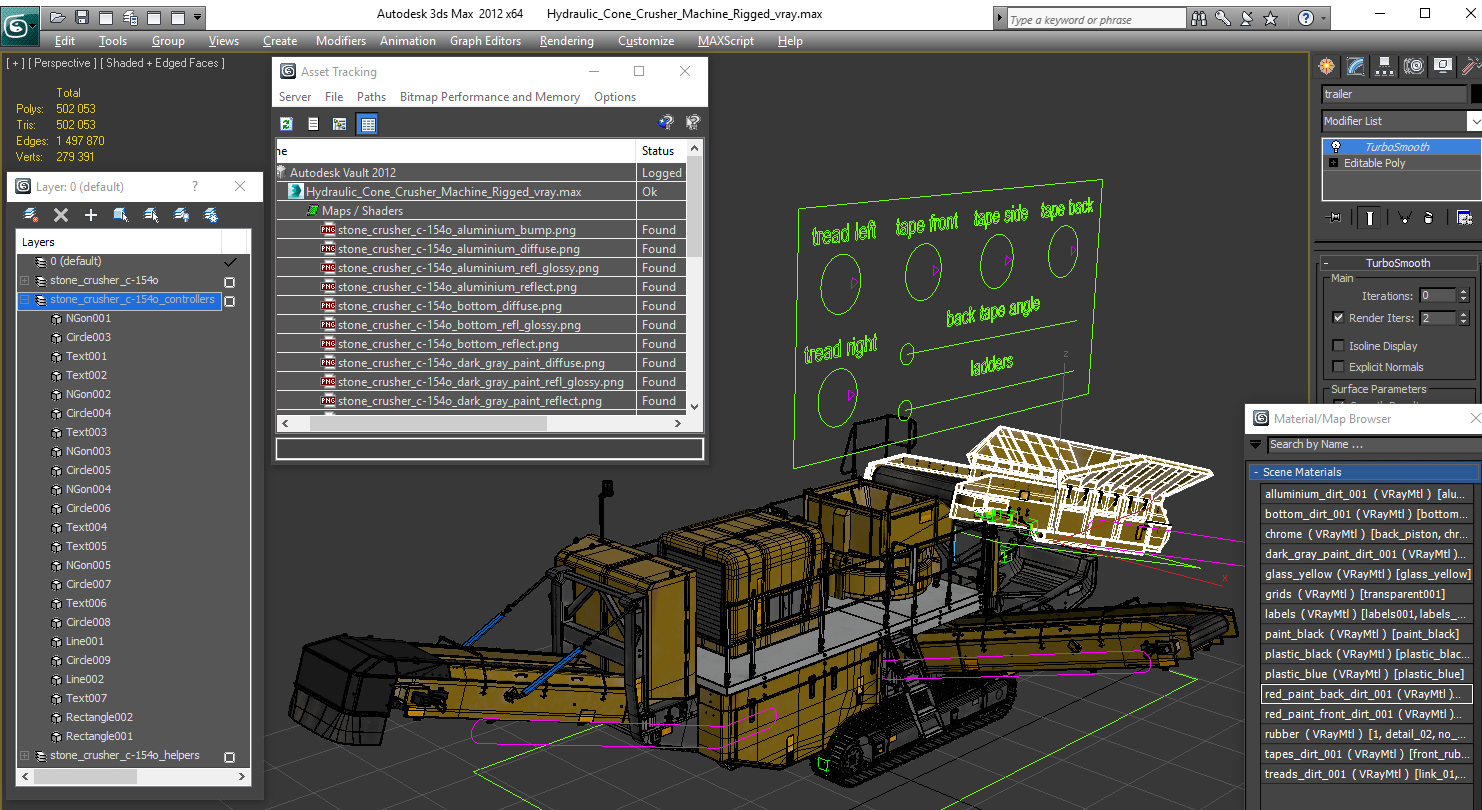Viewport: 1482px width, 810px height.
Task: Expand the stone_crusher_c-154o layer
Action: coord(24,281)
